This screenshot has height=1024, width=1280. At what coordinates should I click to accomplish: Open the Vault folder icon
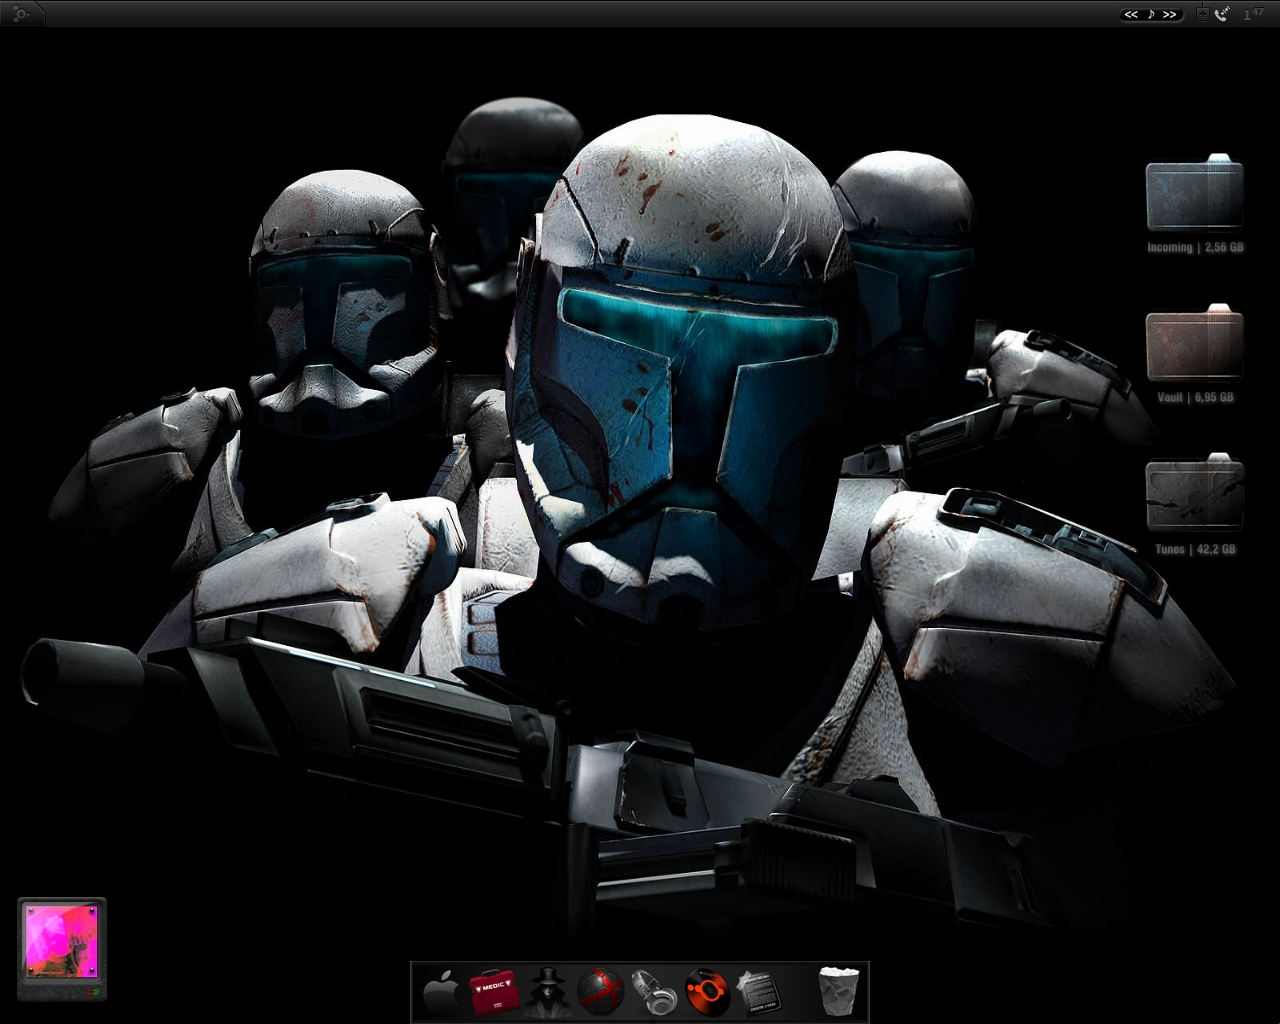(x=1194, y=343)
